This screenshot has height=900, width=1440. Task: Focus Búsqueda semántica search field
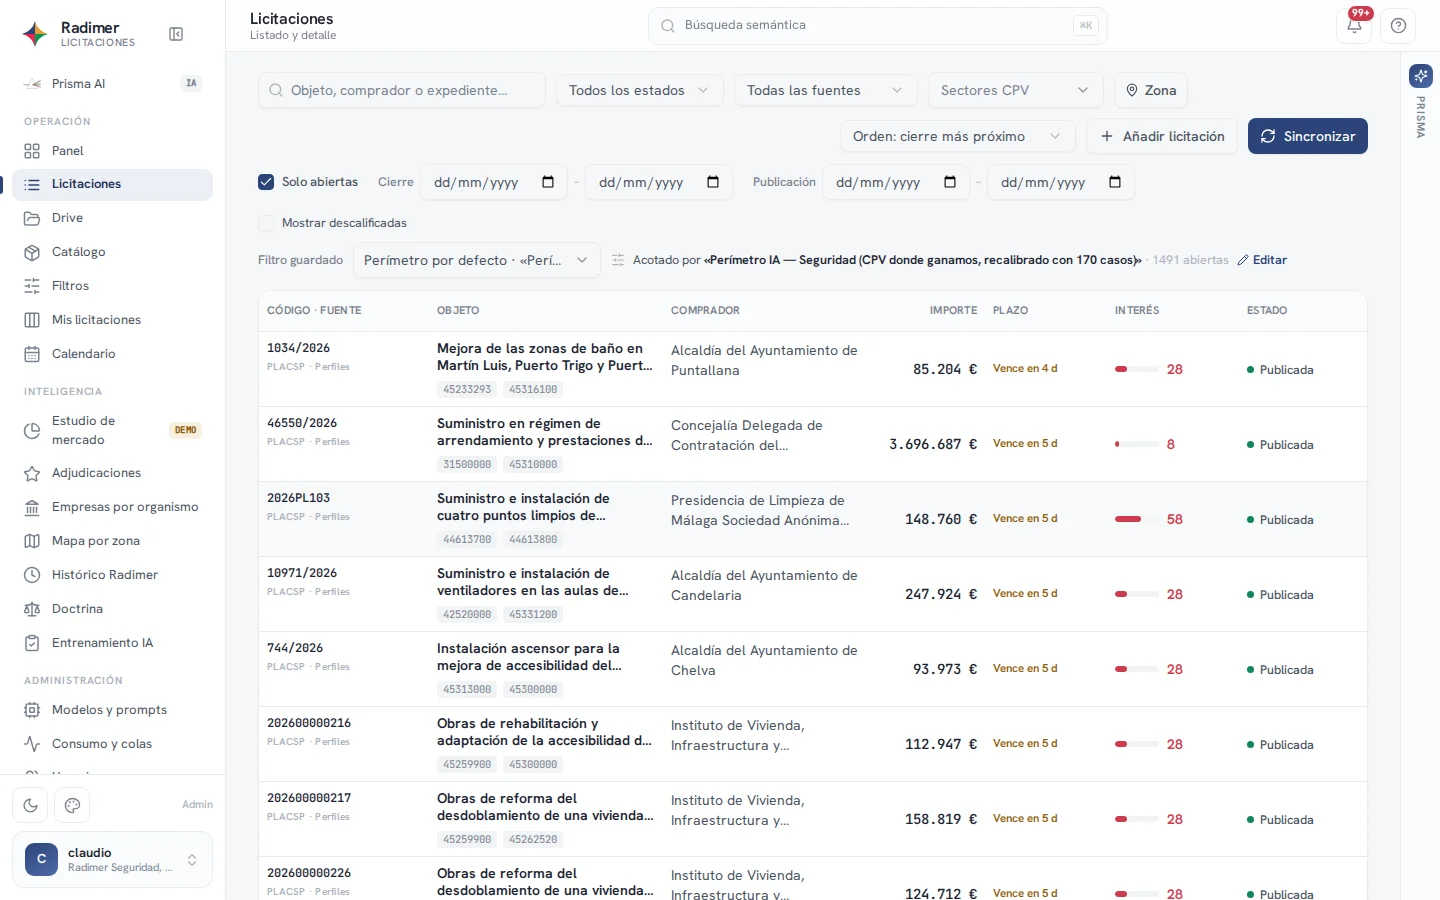(877, 26)
